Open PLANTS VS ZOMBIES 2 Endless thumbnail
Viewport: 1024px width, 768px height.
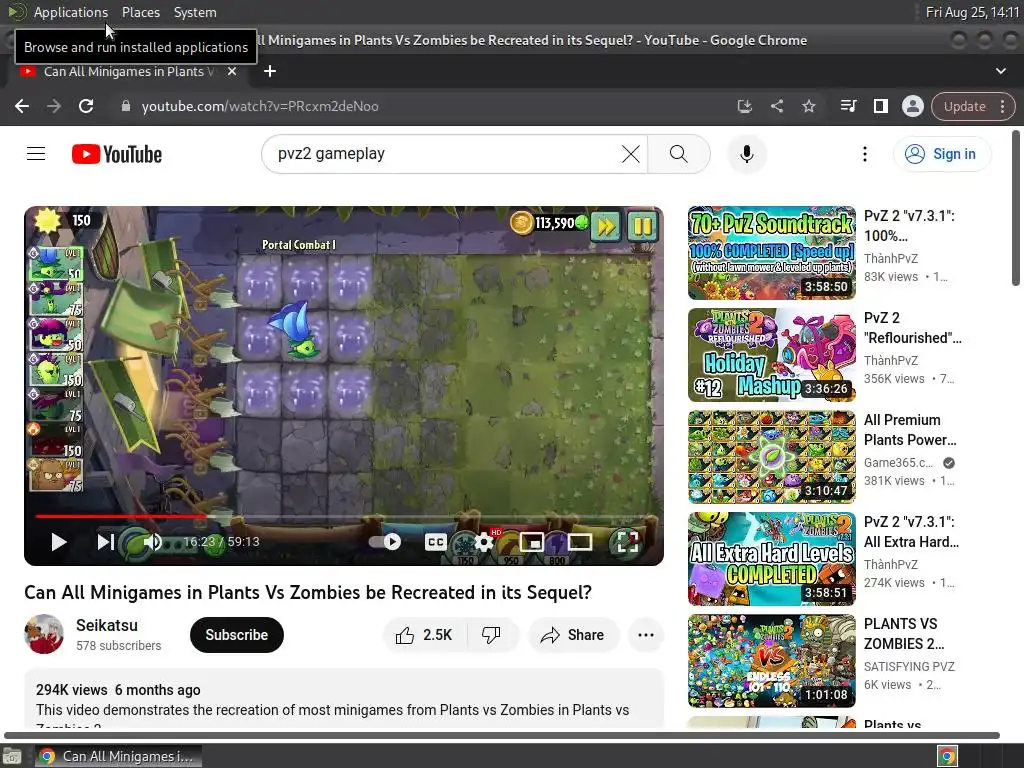(x=771, y=660)
